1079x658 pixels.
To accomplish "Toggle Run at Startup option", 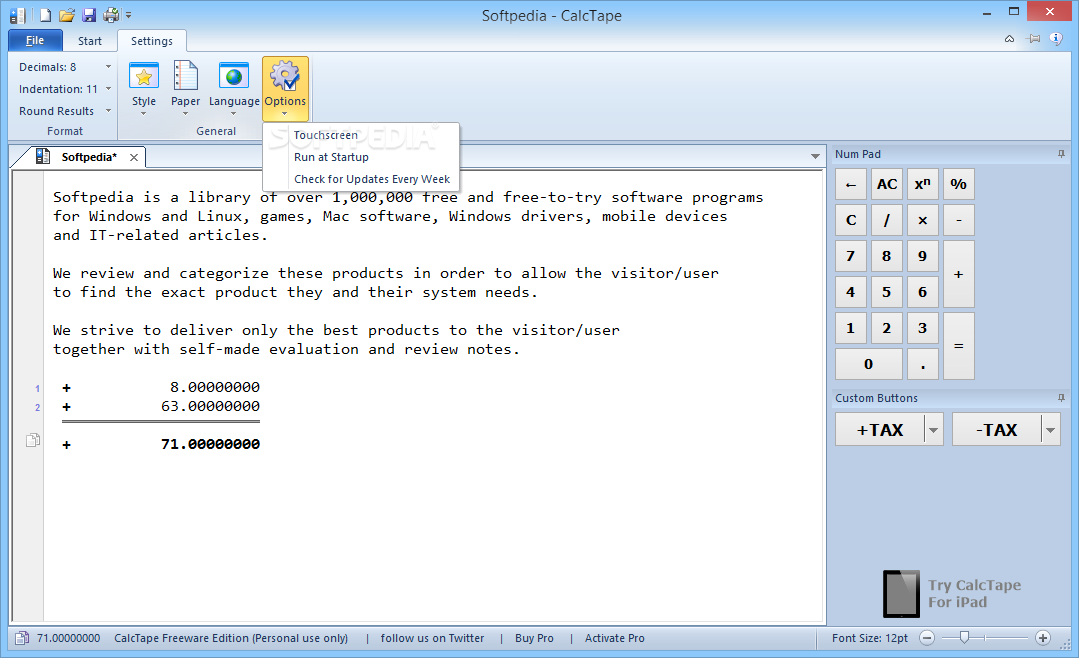I will click(x=361, y=157).
